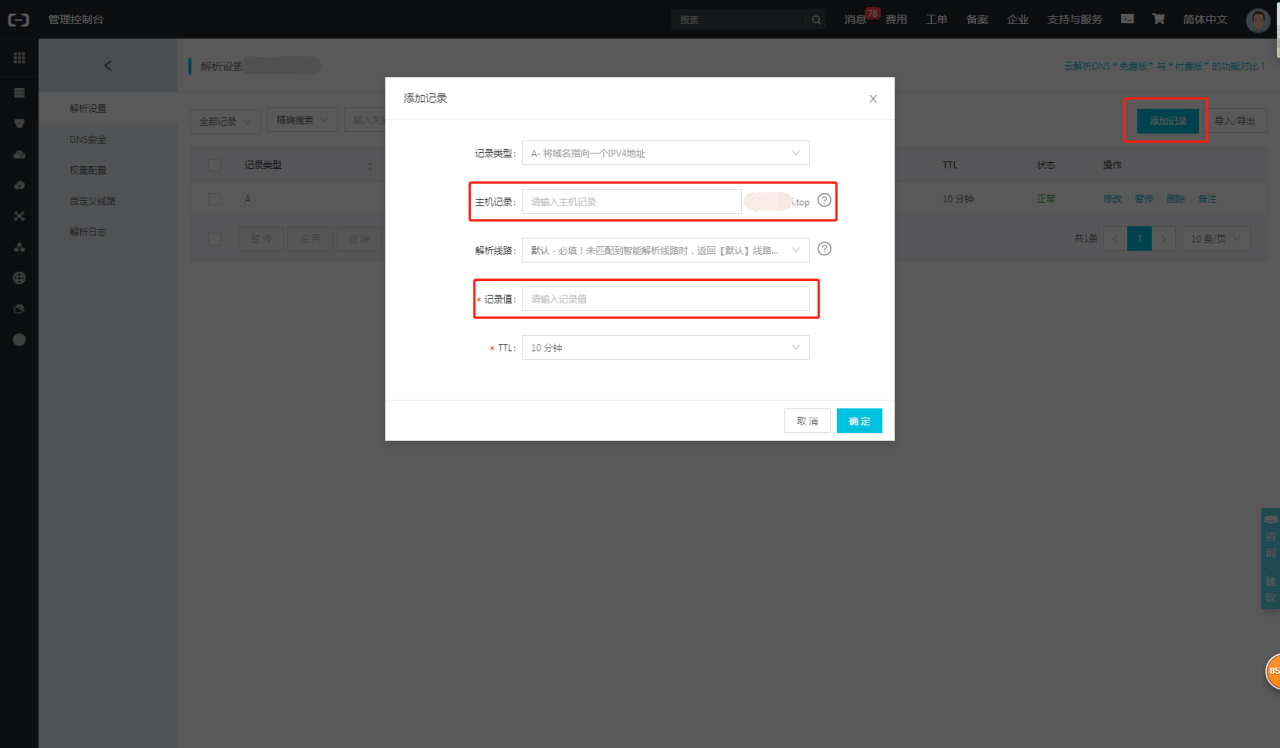Toggle the select-all header checkbox
The height and width of the screenshot is (748, 1280).
(x=214, y=165)
